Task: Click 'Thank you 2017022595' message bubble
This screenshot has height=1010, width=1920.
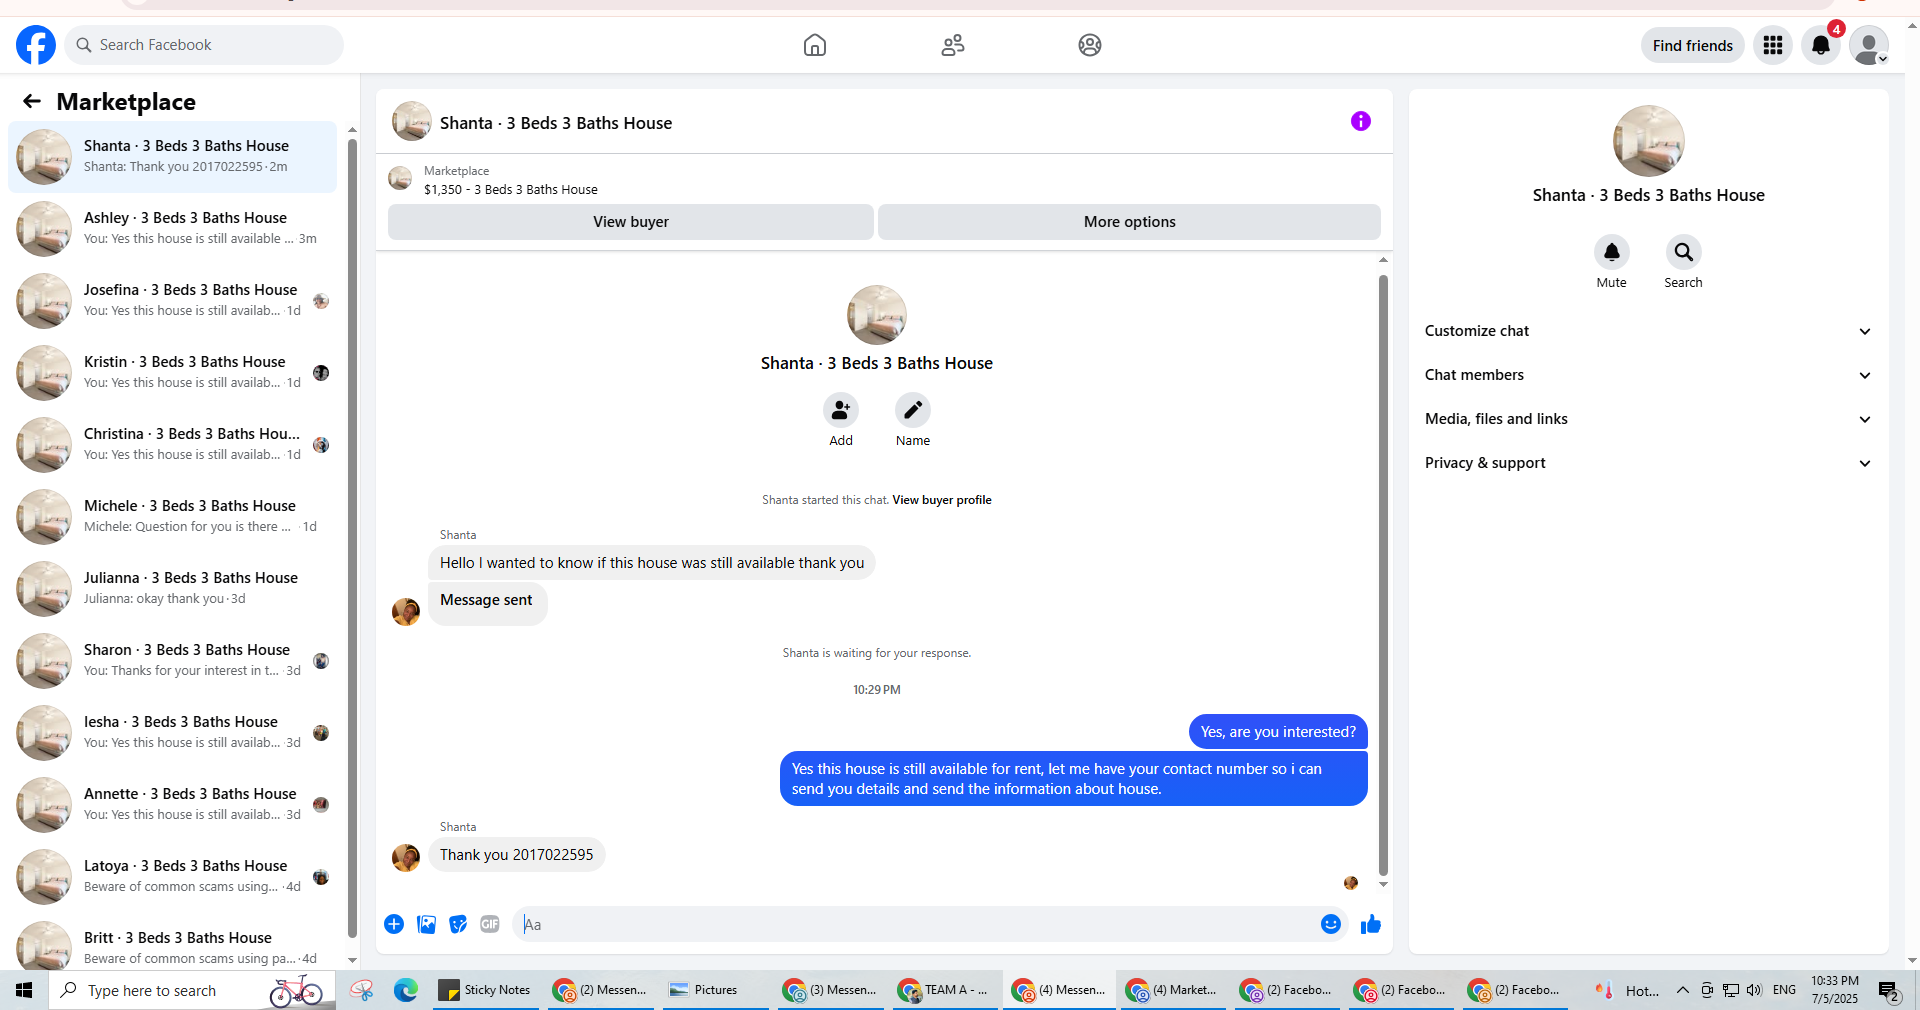Action: point(517,855)
